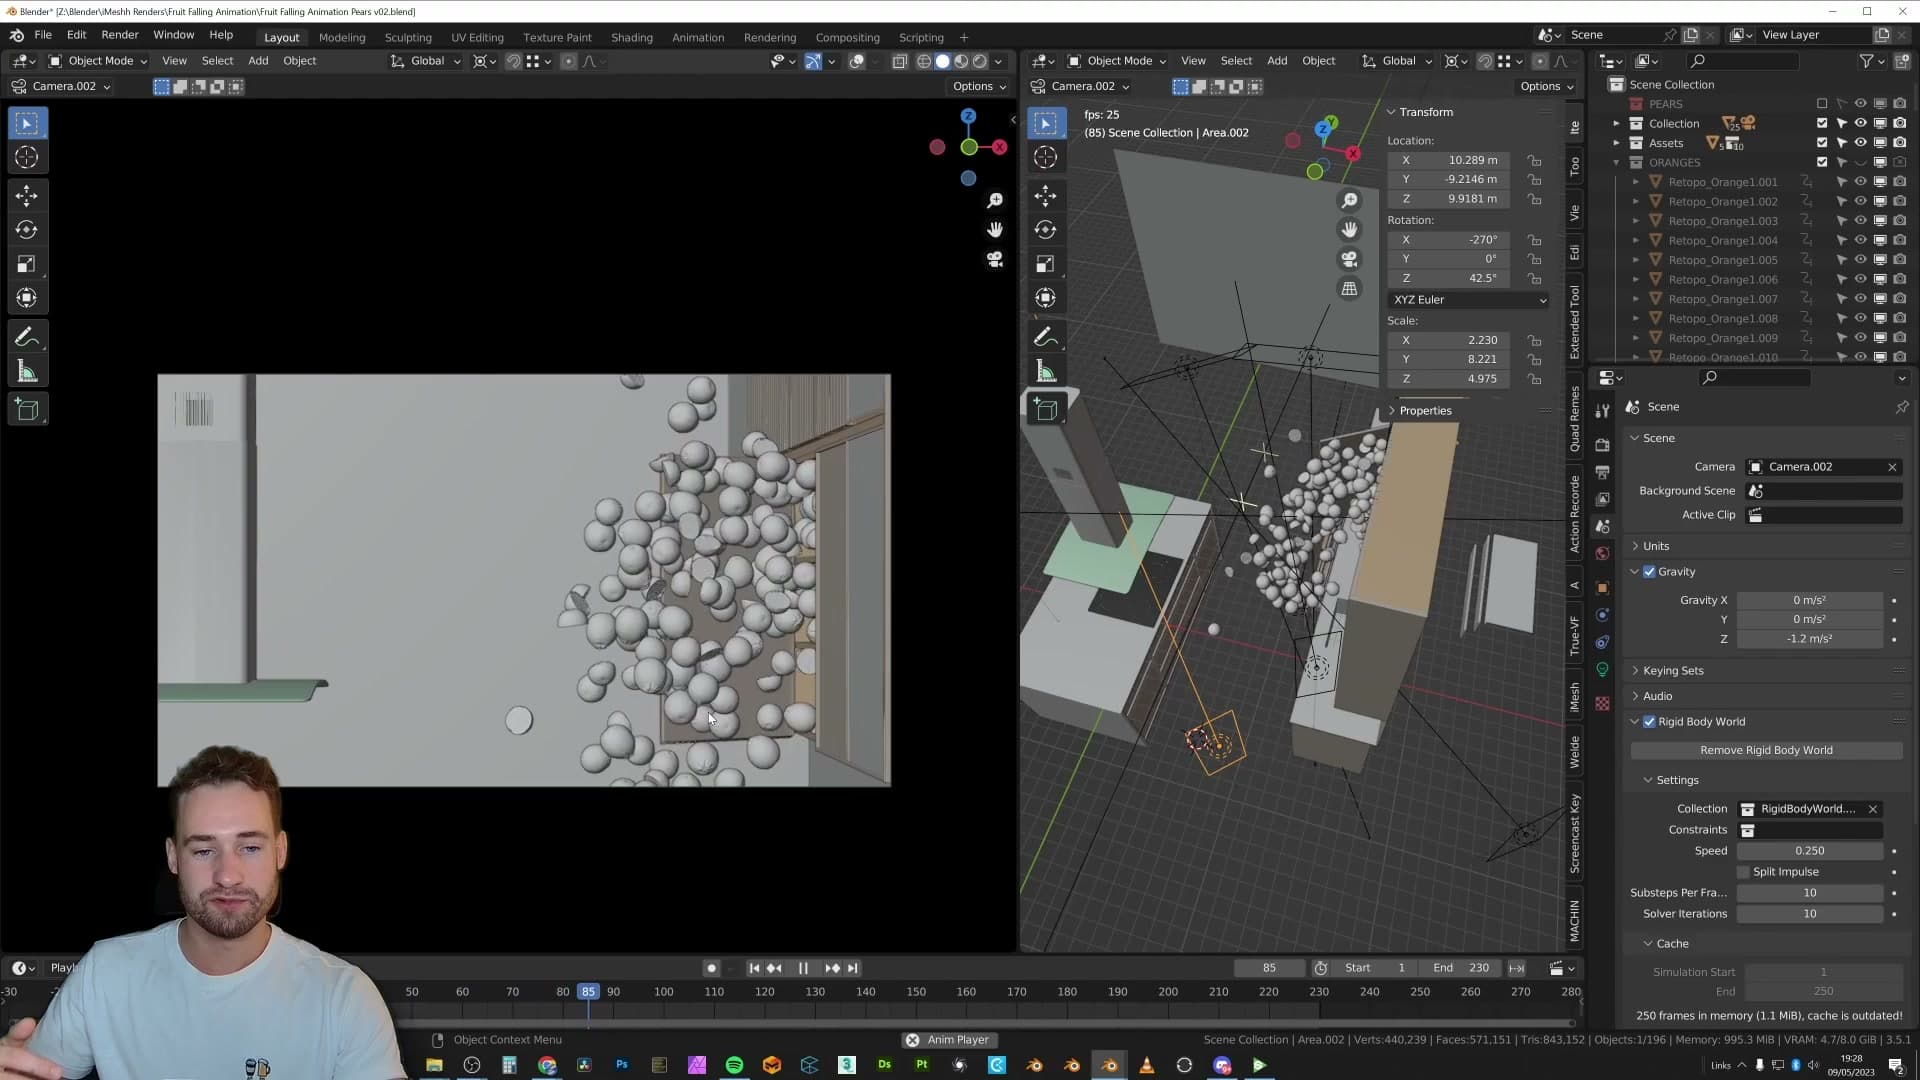Image resolution: width=1920 pixels, height=1080 pixels.
Task: Toggle exclude checkbox for Collection
Action: pyautogui.click(x=1822, y=124)
